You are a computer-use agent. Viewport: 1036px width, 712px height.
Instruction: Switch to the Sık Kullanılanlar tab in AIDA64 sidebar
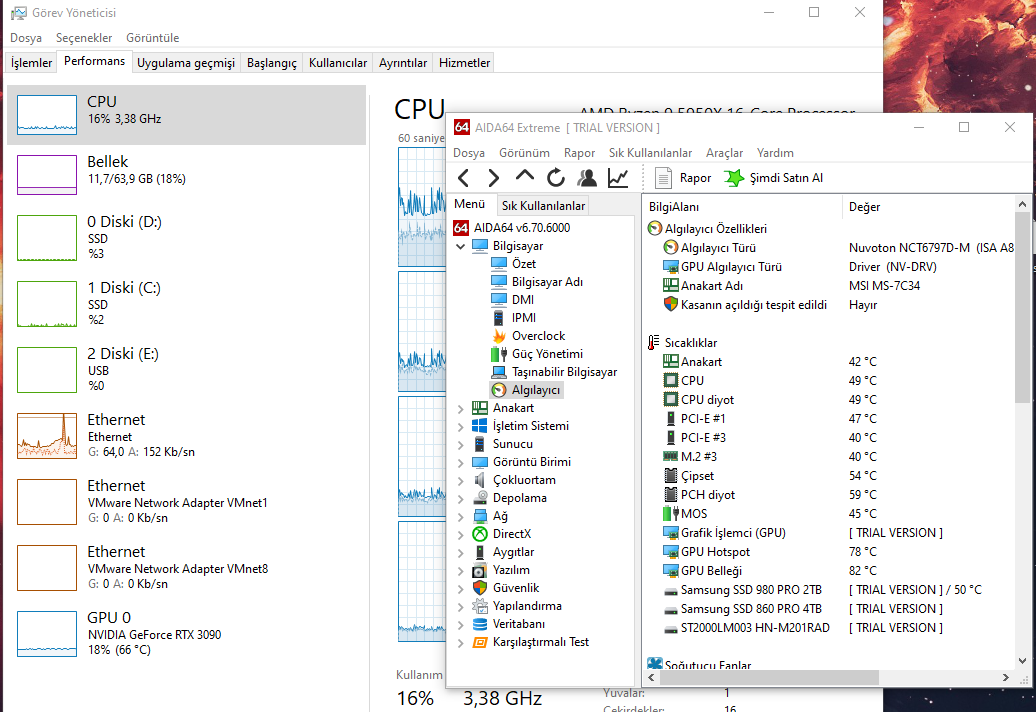tap(543, 205)
